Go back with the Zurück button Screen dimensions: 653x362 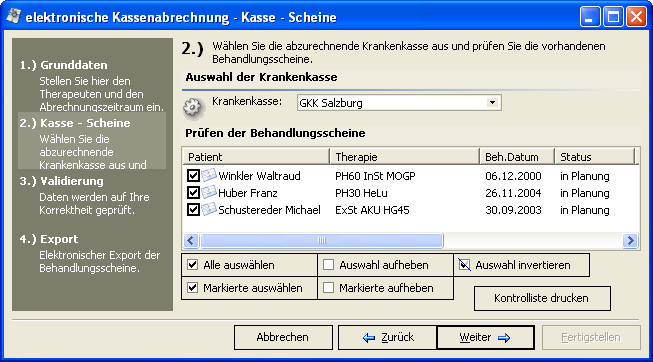tap(388, 337)
